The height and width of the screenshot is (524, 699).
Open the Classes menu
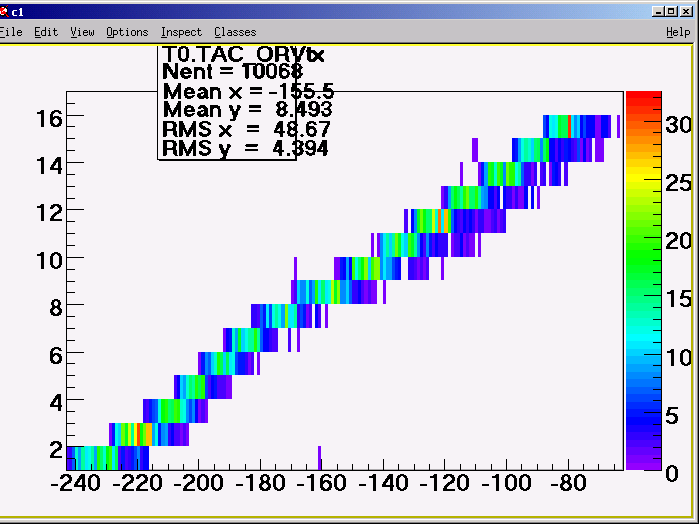coord(235,32)
